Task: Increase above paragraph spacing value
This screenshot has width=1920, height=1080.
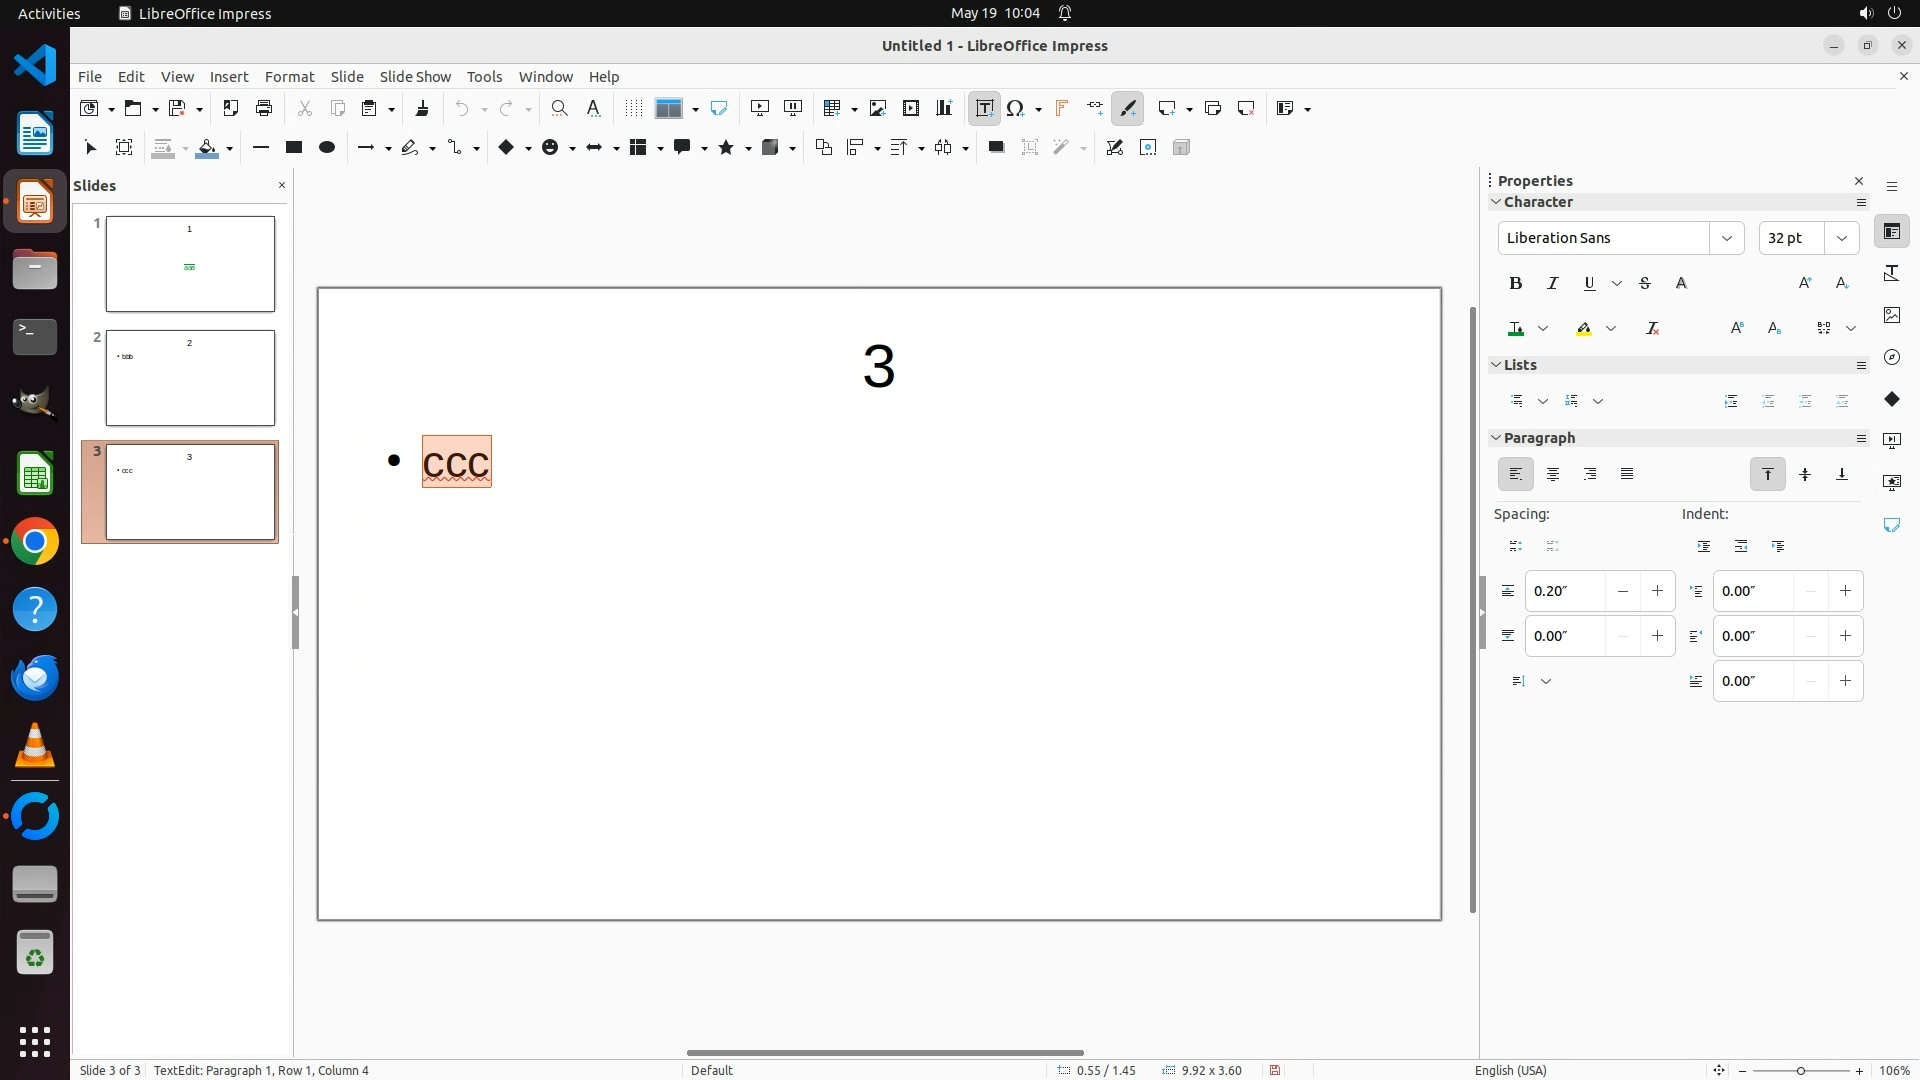Action: pyautogui.click(x=1657, y=591)
